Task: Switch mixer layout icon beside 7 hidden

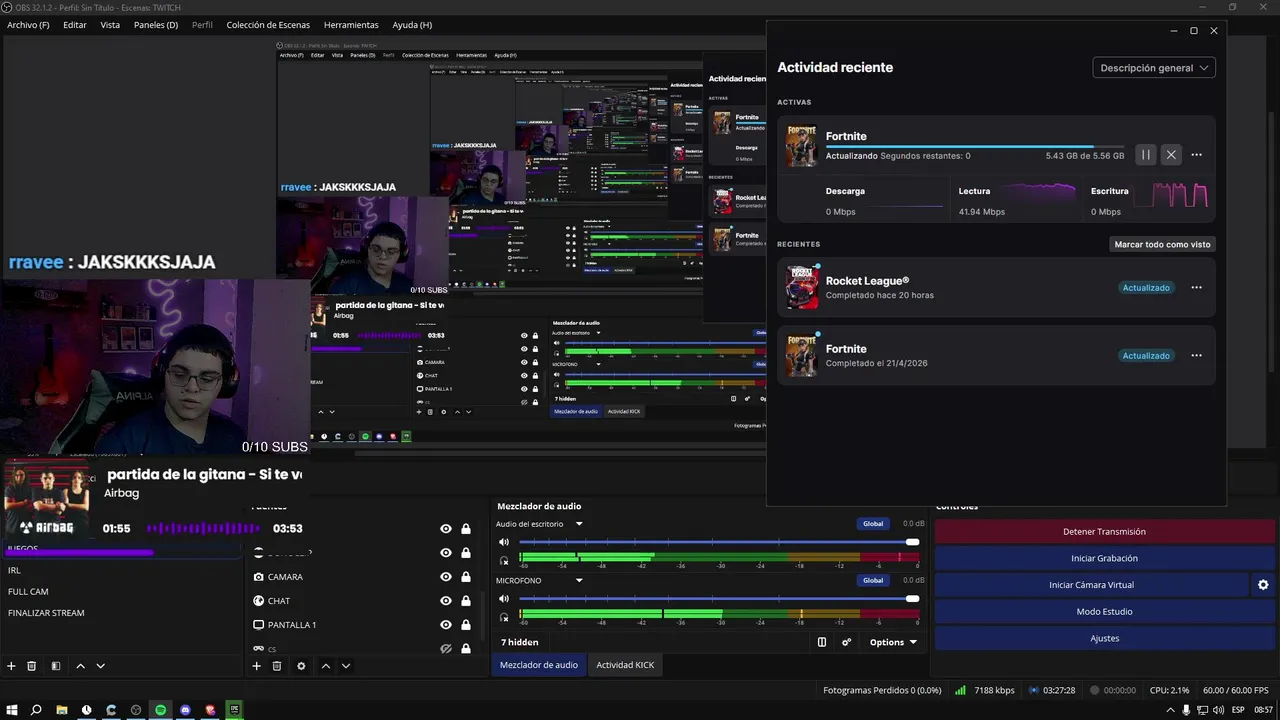Action: click(x=822, y=642)
